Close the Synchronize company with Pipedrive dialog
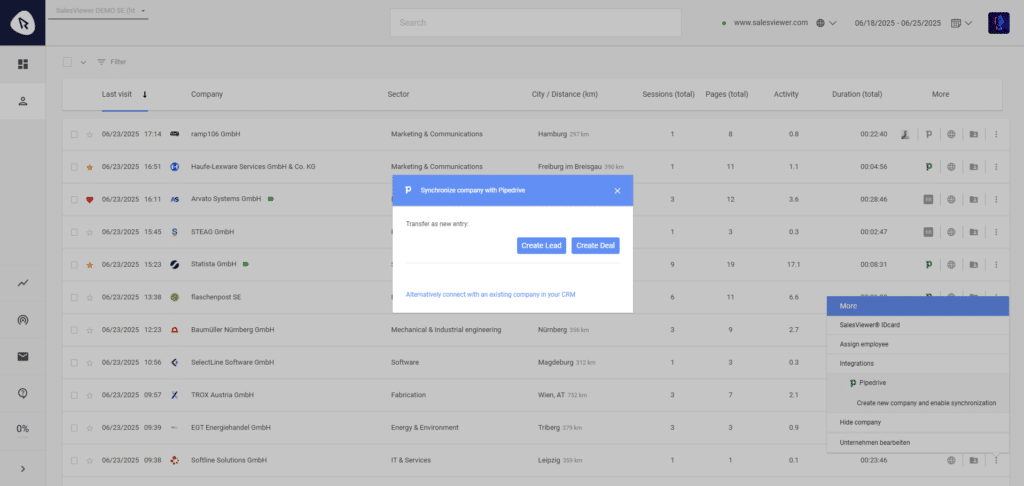1024x486 pixels. [617, 191]
